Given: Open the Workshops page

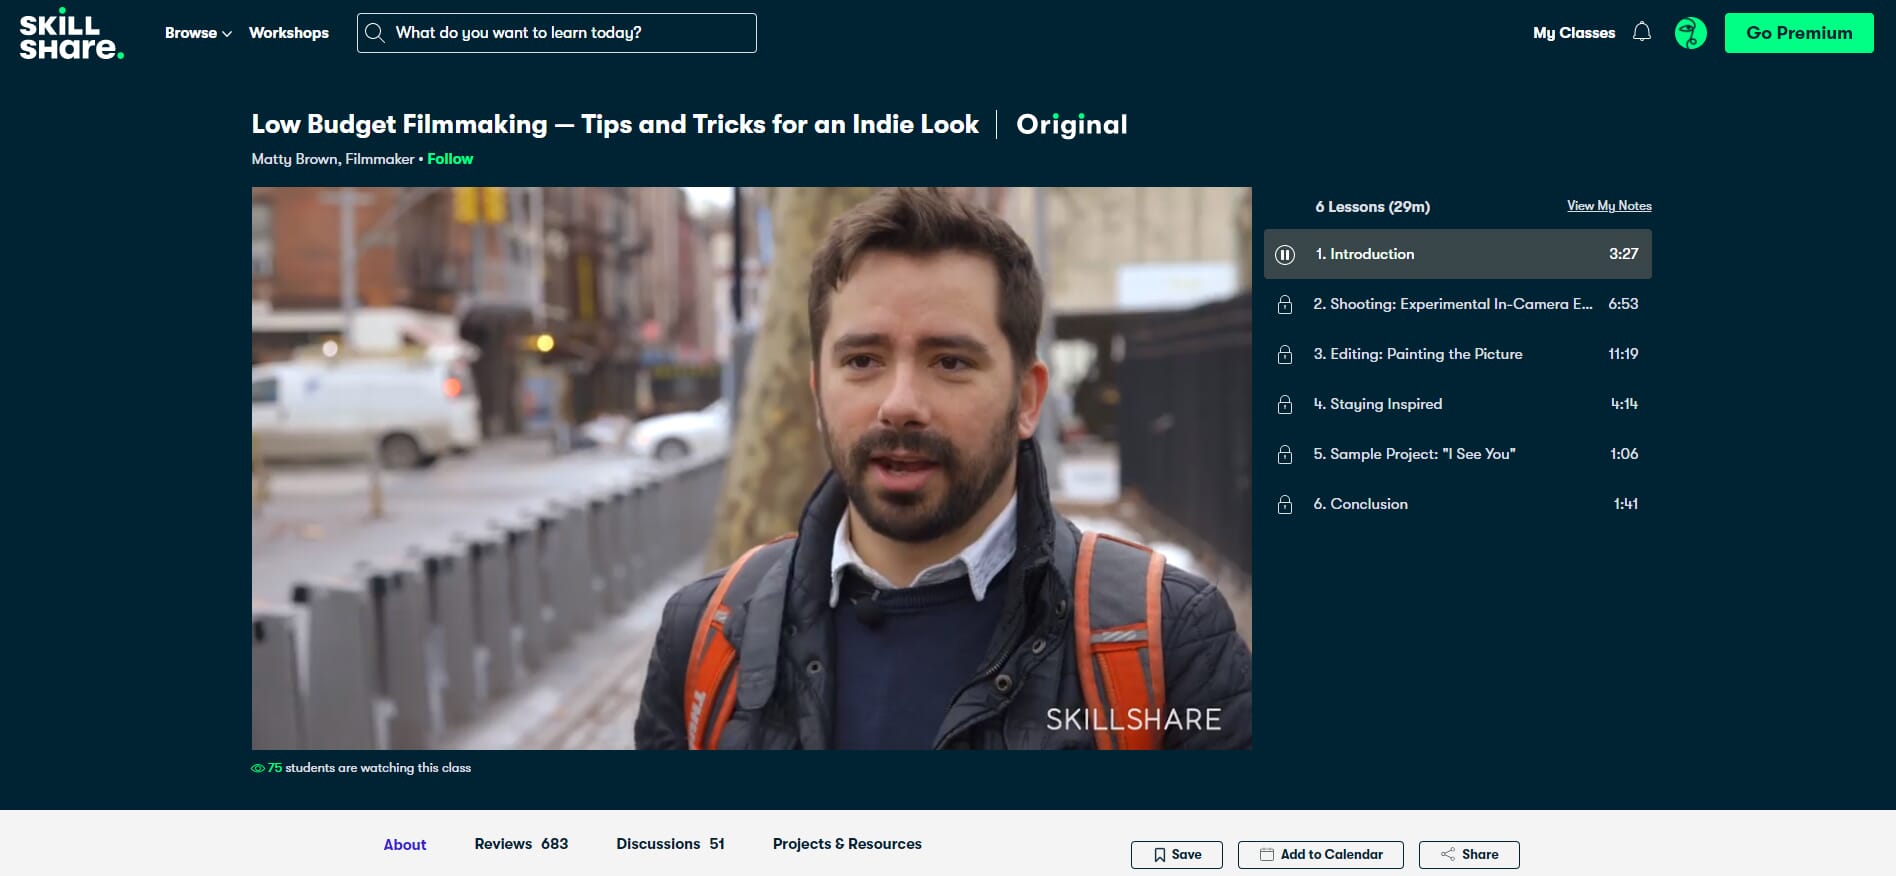Looking at the screenshot, I should tap(289, 33).
